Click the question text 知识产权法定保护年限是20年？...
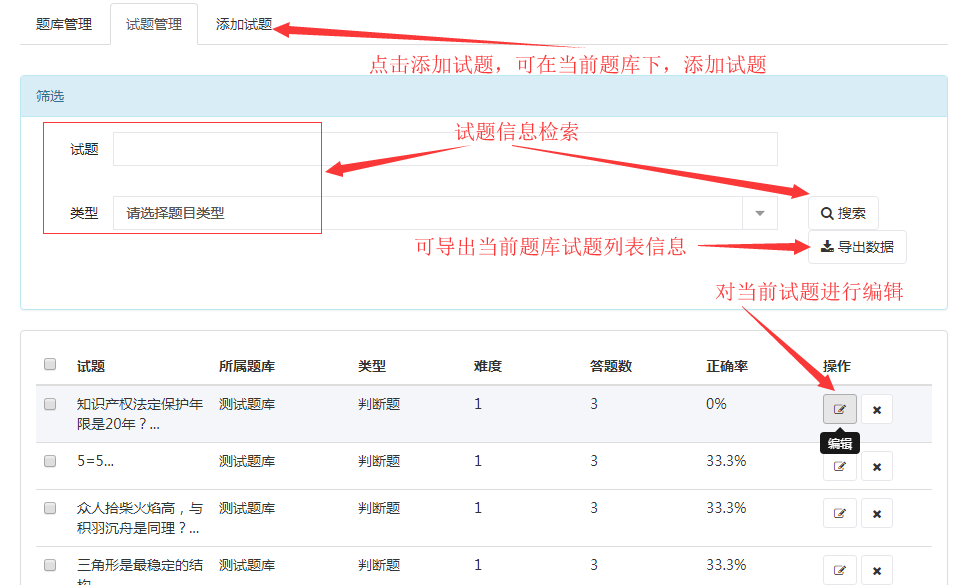Image resolution: width=972 pixels, height=585 pixels. point(140,414)
